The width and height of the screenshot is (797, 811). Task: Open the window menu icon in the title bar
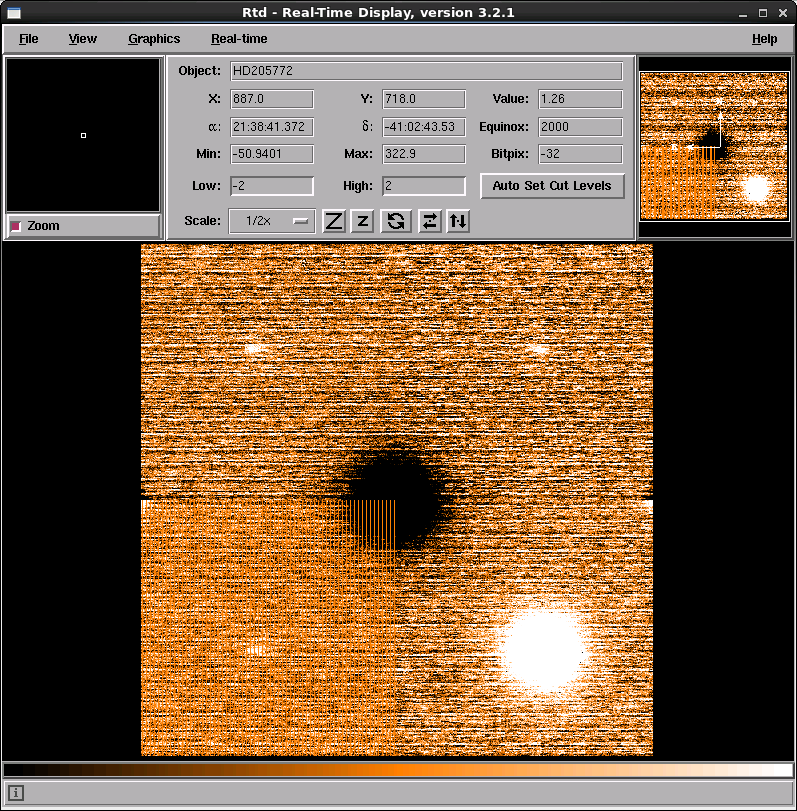[14, 13]
